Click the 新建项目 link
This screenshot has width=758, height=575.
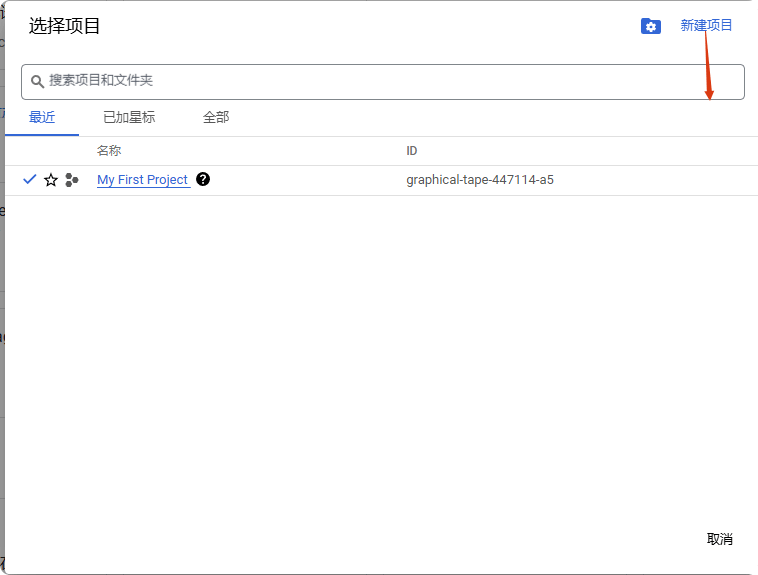[706, 25]
